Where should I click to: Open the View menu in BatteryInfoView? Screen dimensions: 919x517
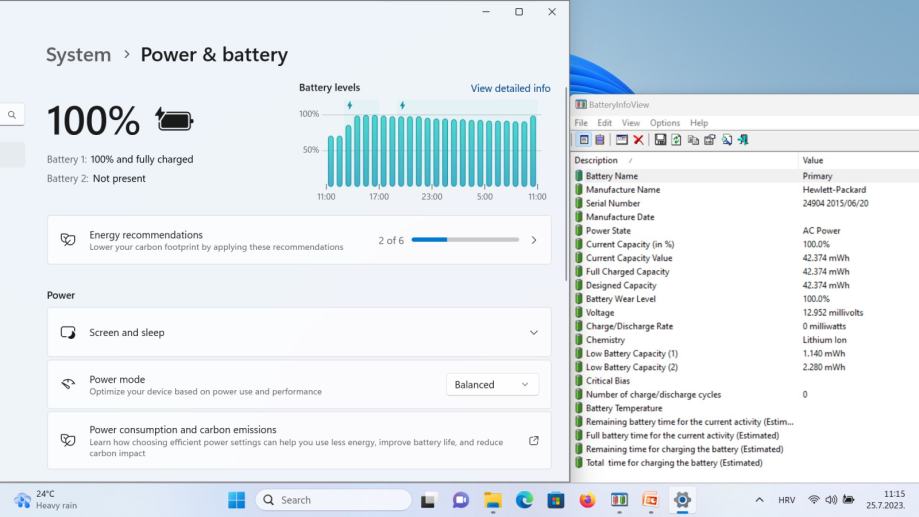(x=630, y=123)
